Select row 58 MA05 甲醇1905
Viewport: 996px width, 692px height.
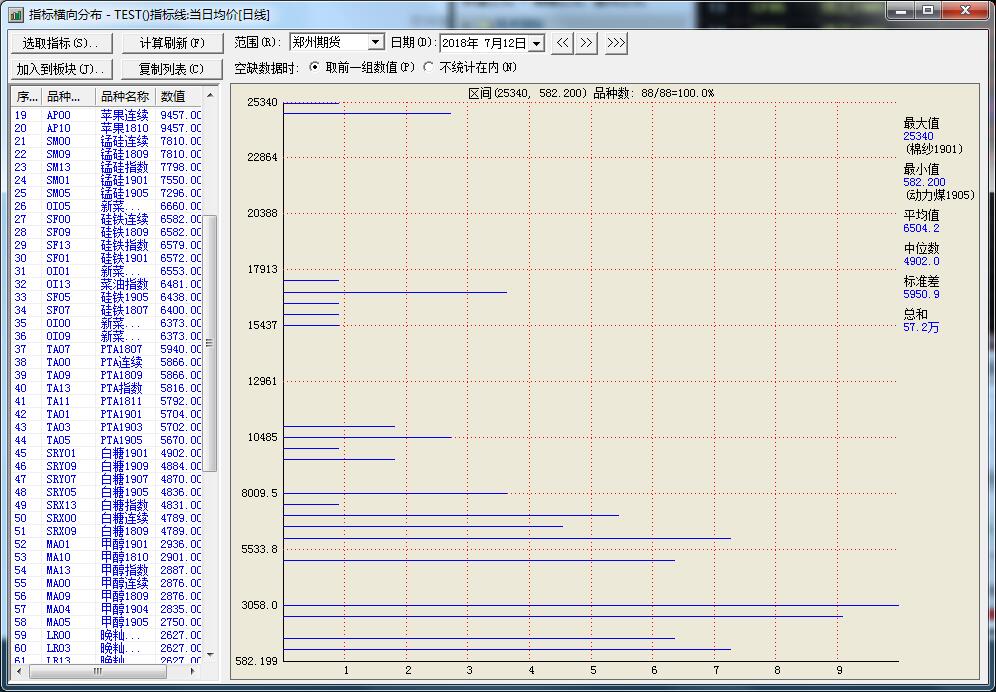point(107,622)
